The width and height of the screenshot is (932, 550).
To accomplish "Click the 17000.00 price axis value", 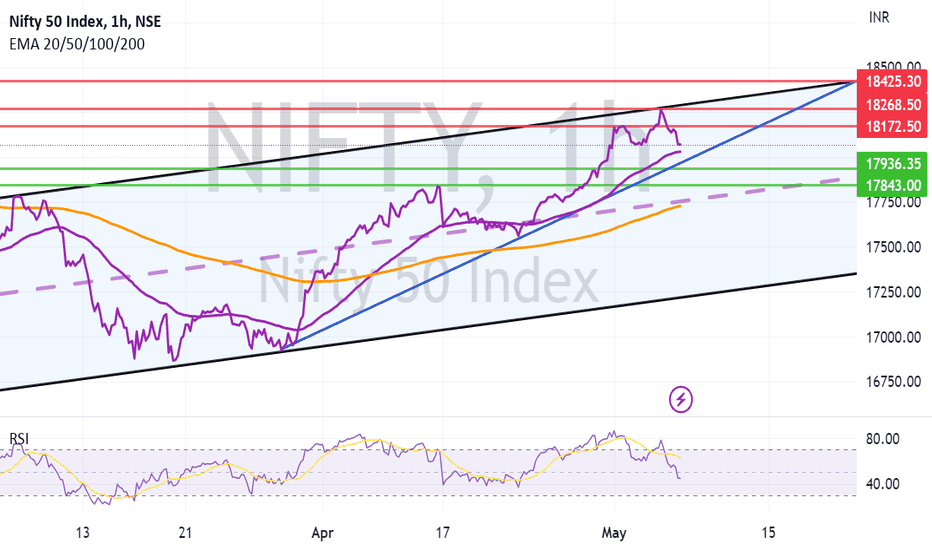I will [x=893, y=337].
